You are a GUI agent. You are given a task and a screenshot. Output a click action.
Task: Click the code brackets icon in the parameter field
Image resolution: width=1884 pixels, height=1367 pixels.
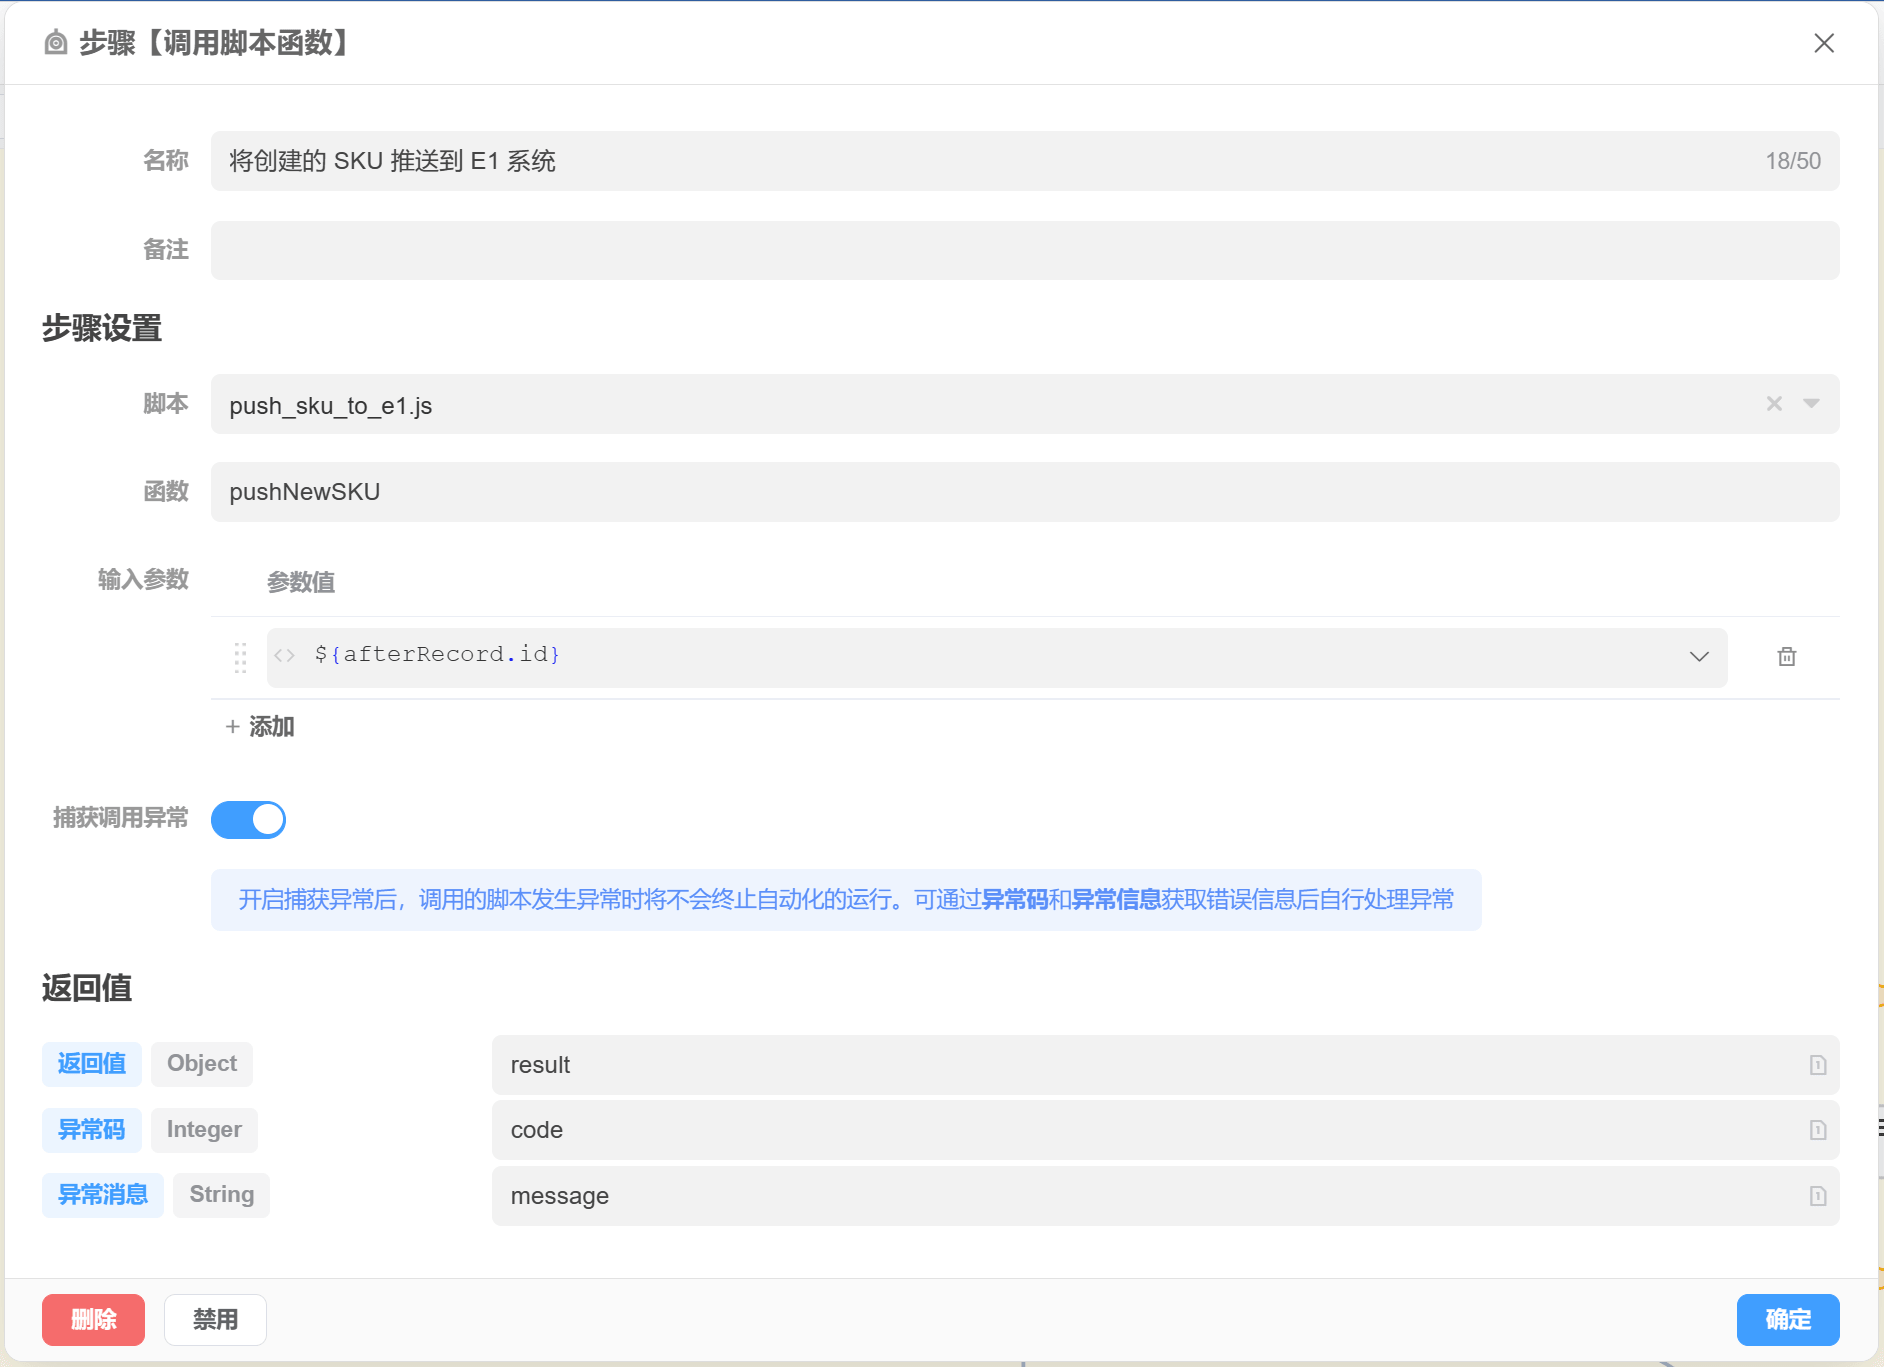[x=285, y=656]
